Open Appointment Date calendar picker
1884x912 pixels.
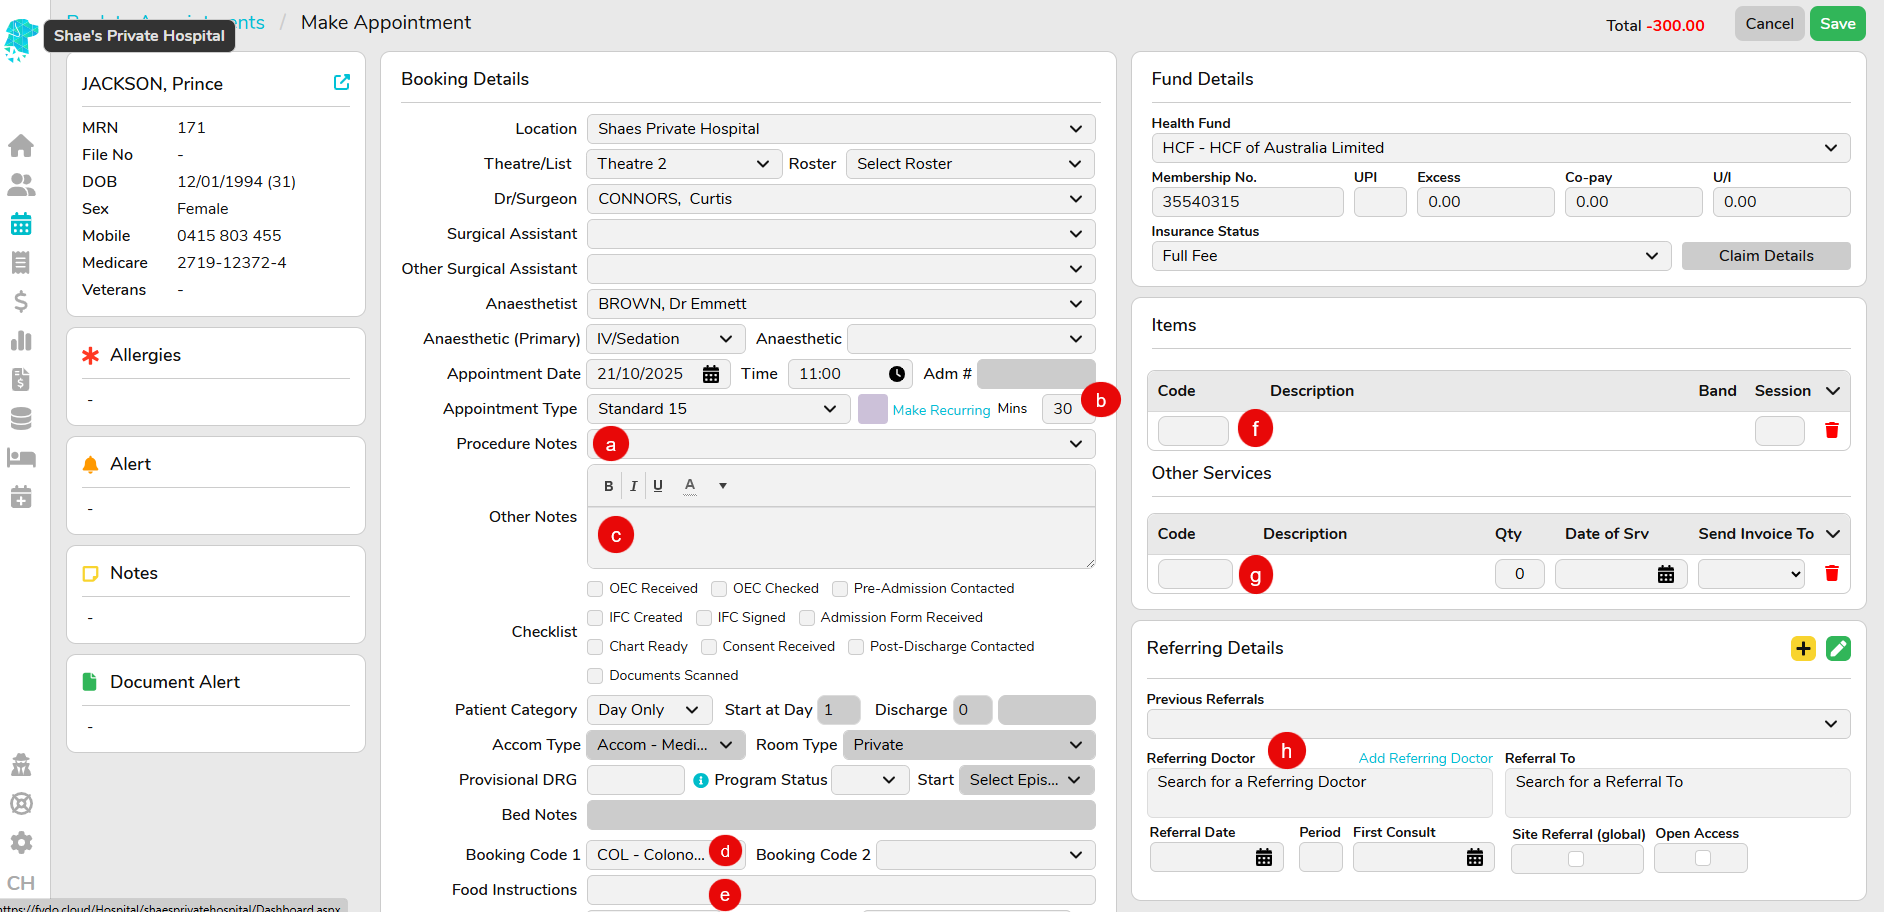coord(710,374)
